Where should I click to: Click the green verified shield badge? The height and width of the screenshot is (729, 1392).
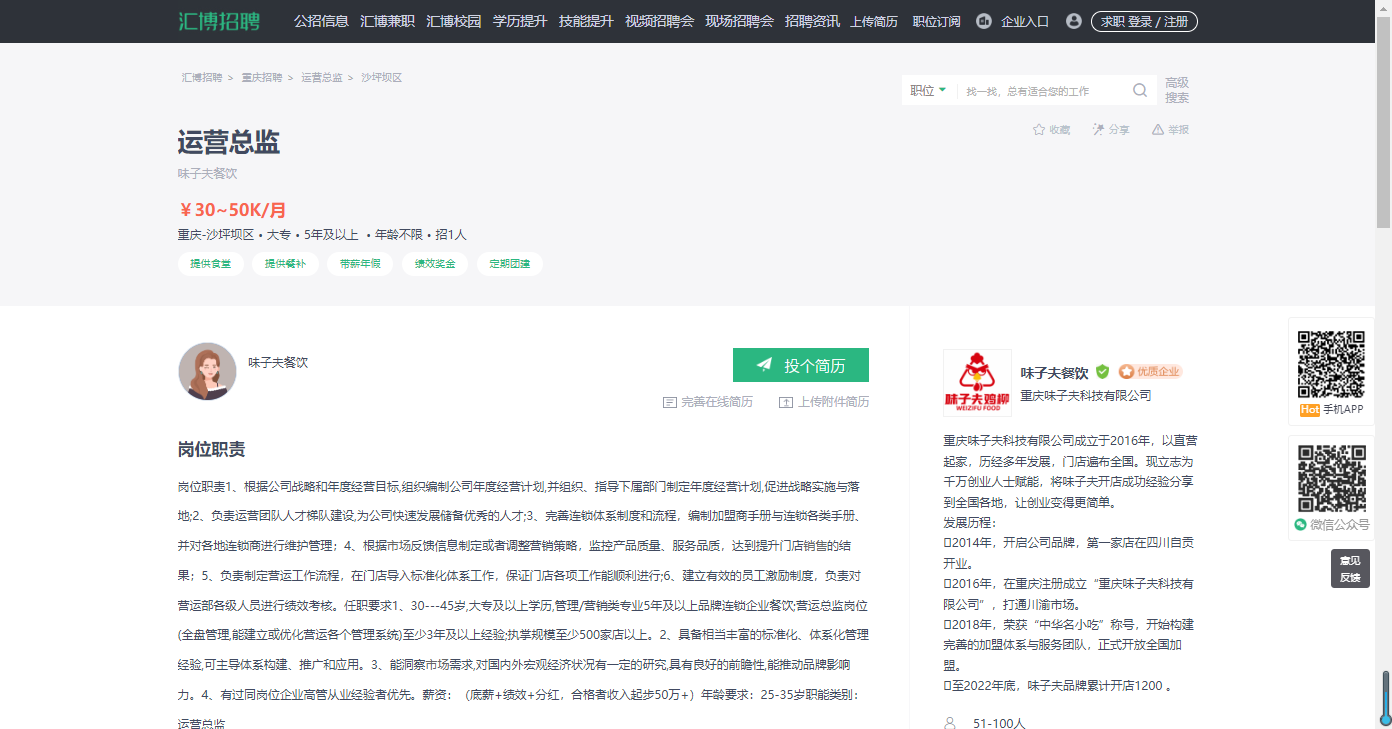(1102, 371)
